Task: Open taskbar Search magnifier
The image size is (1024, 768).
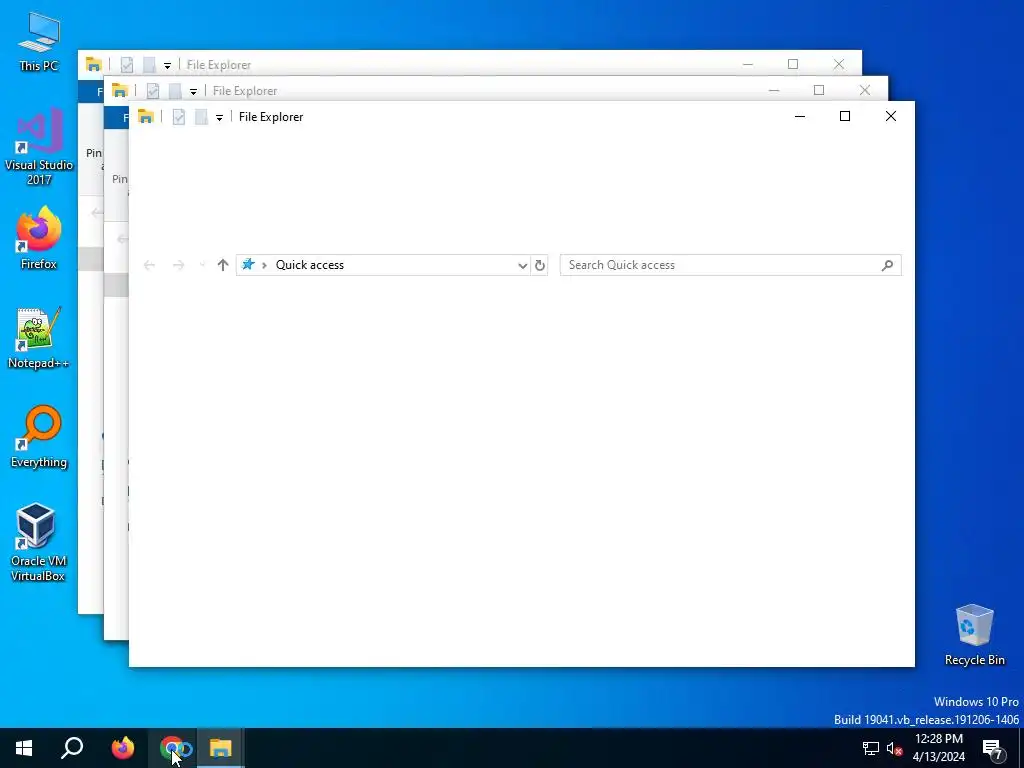Action: [72, 748]
